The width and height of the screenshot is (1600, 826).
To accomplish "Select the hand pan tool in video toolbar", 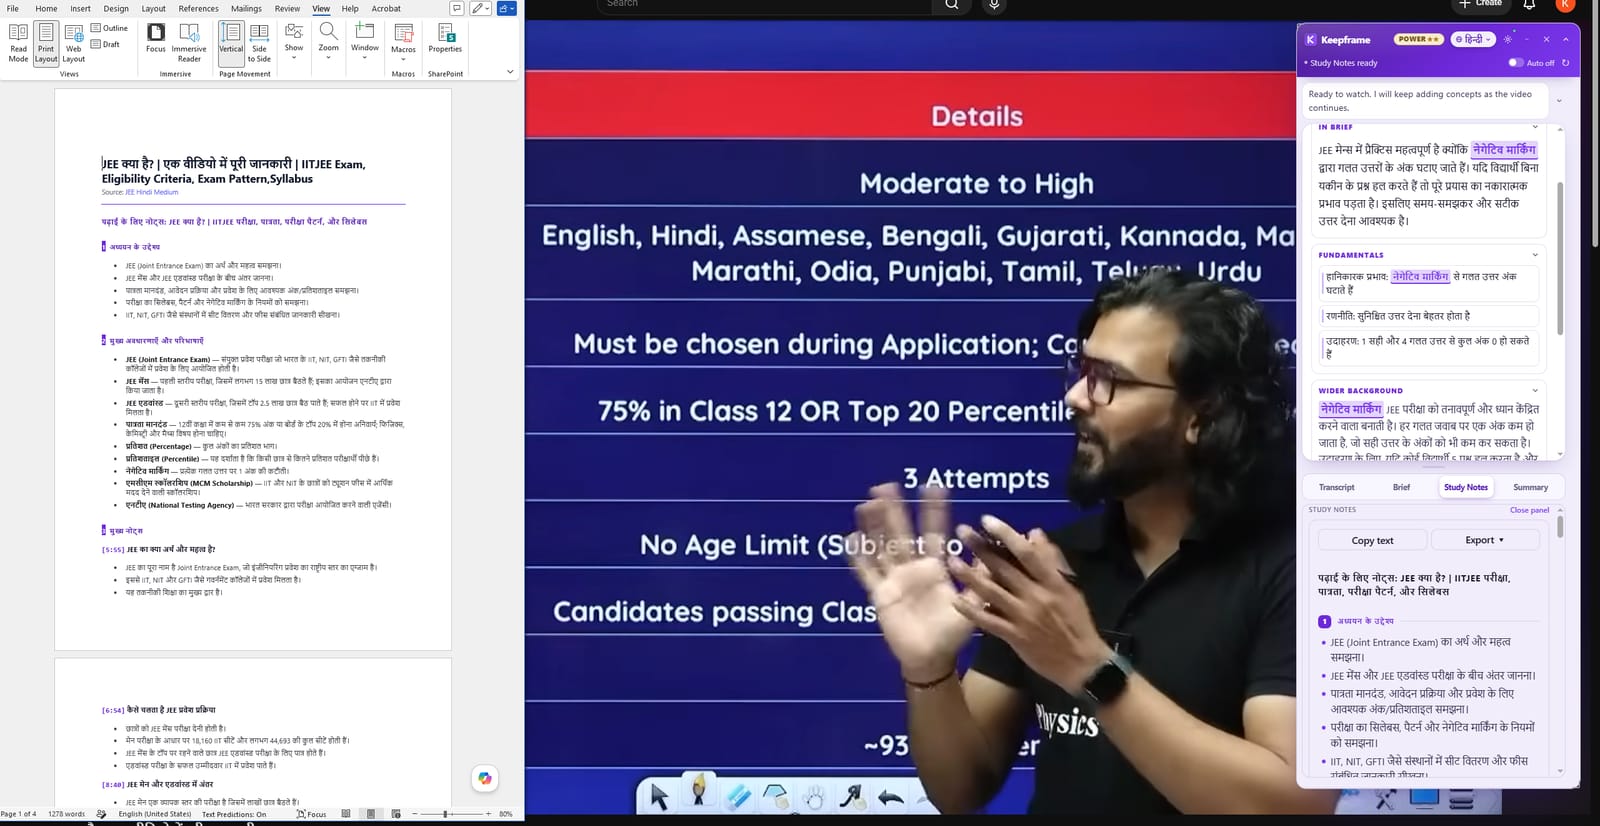I will (x=814, y=797).
